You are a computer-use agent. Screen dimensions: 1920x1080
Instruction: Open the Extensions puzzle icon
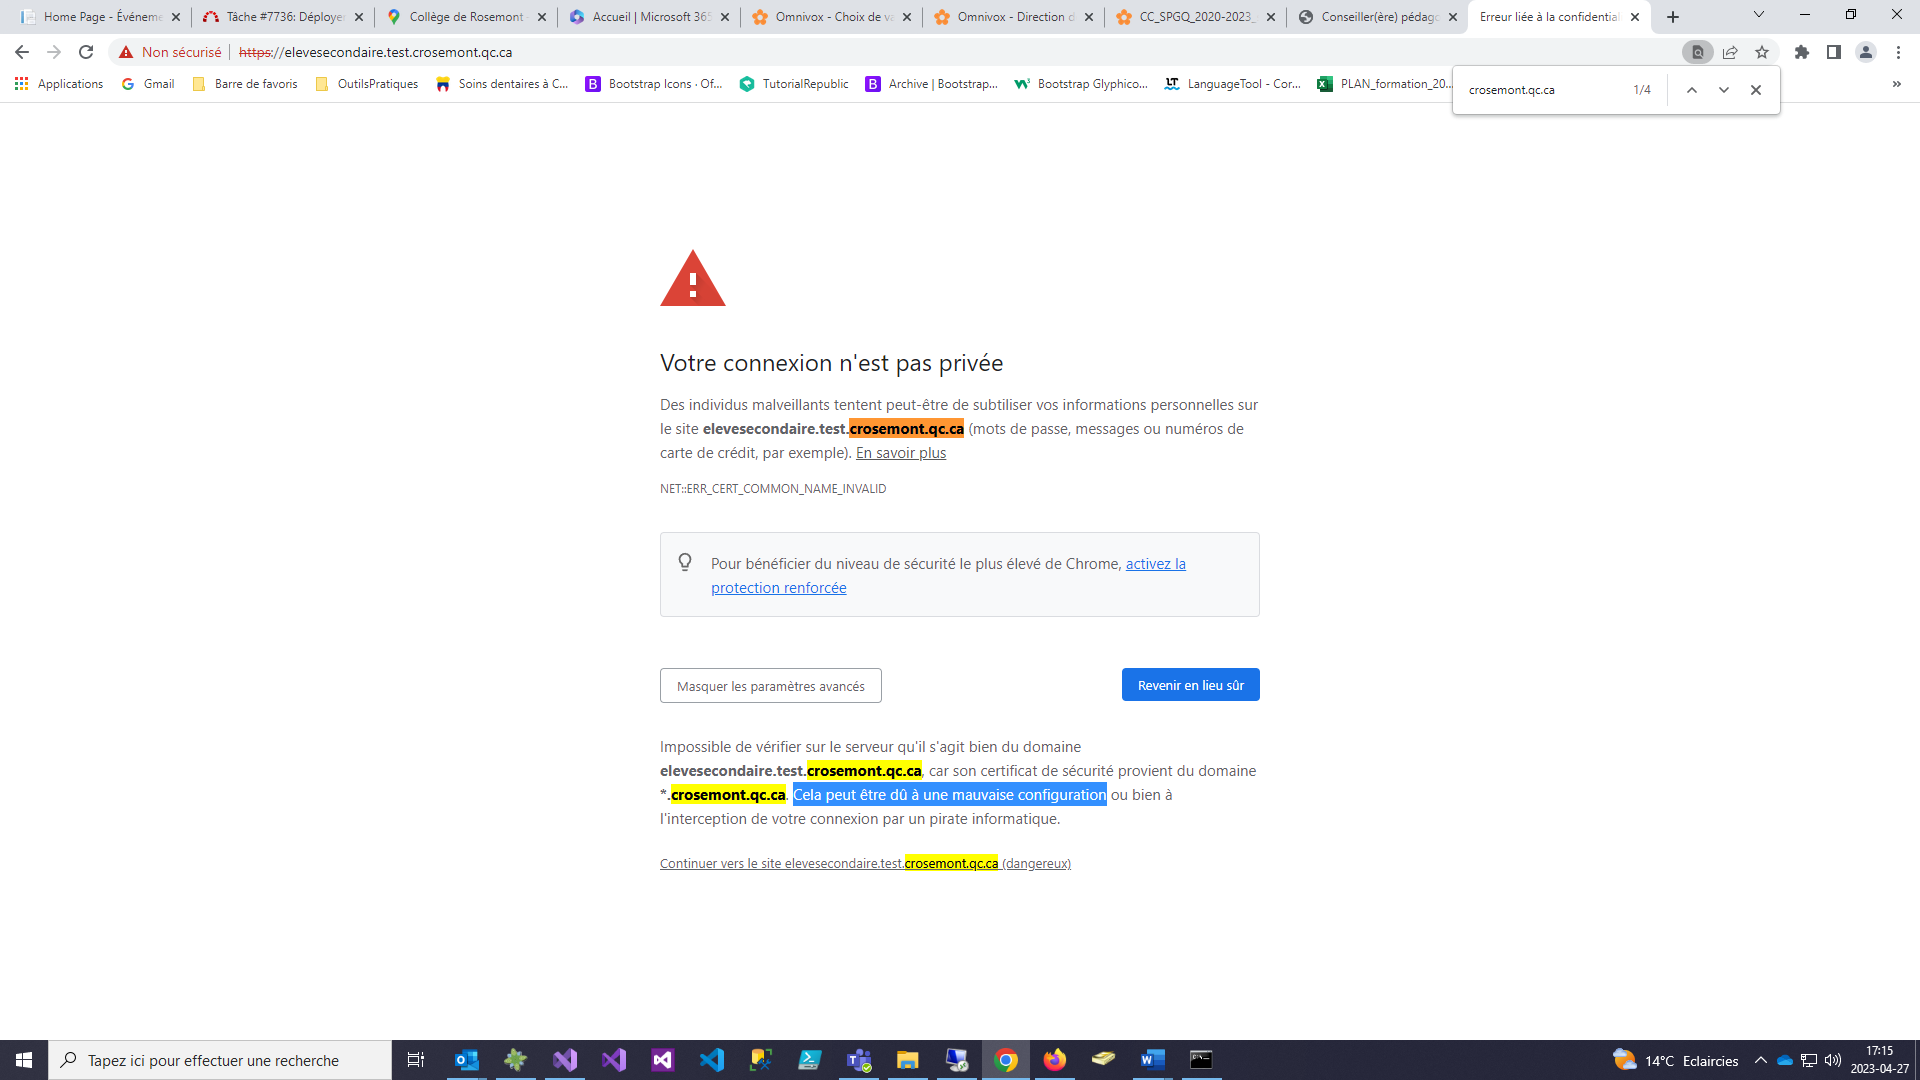1802,52
